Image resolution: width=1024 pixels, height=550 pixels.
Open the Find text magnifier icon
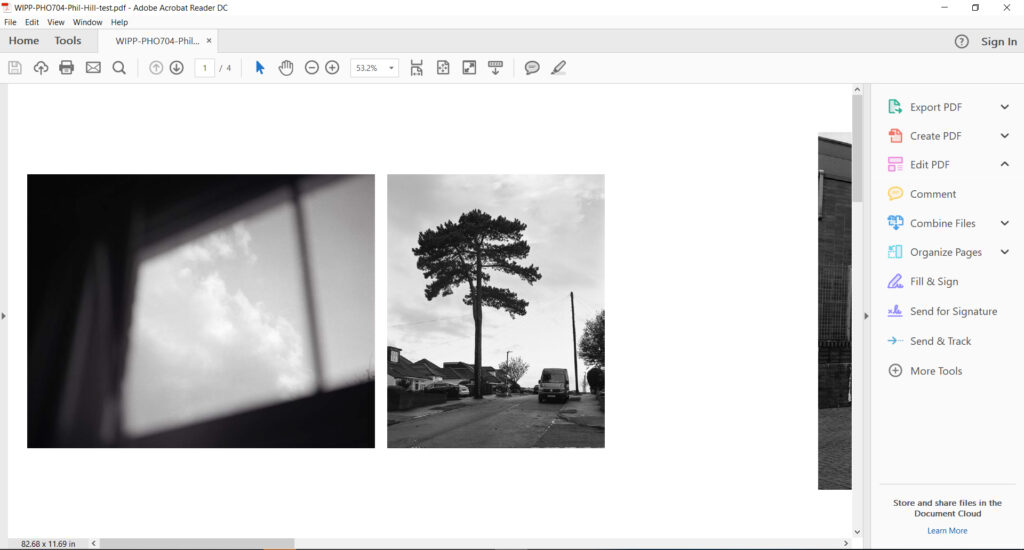[119, 67]
